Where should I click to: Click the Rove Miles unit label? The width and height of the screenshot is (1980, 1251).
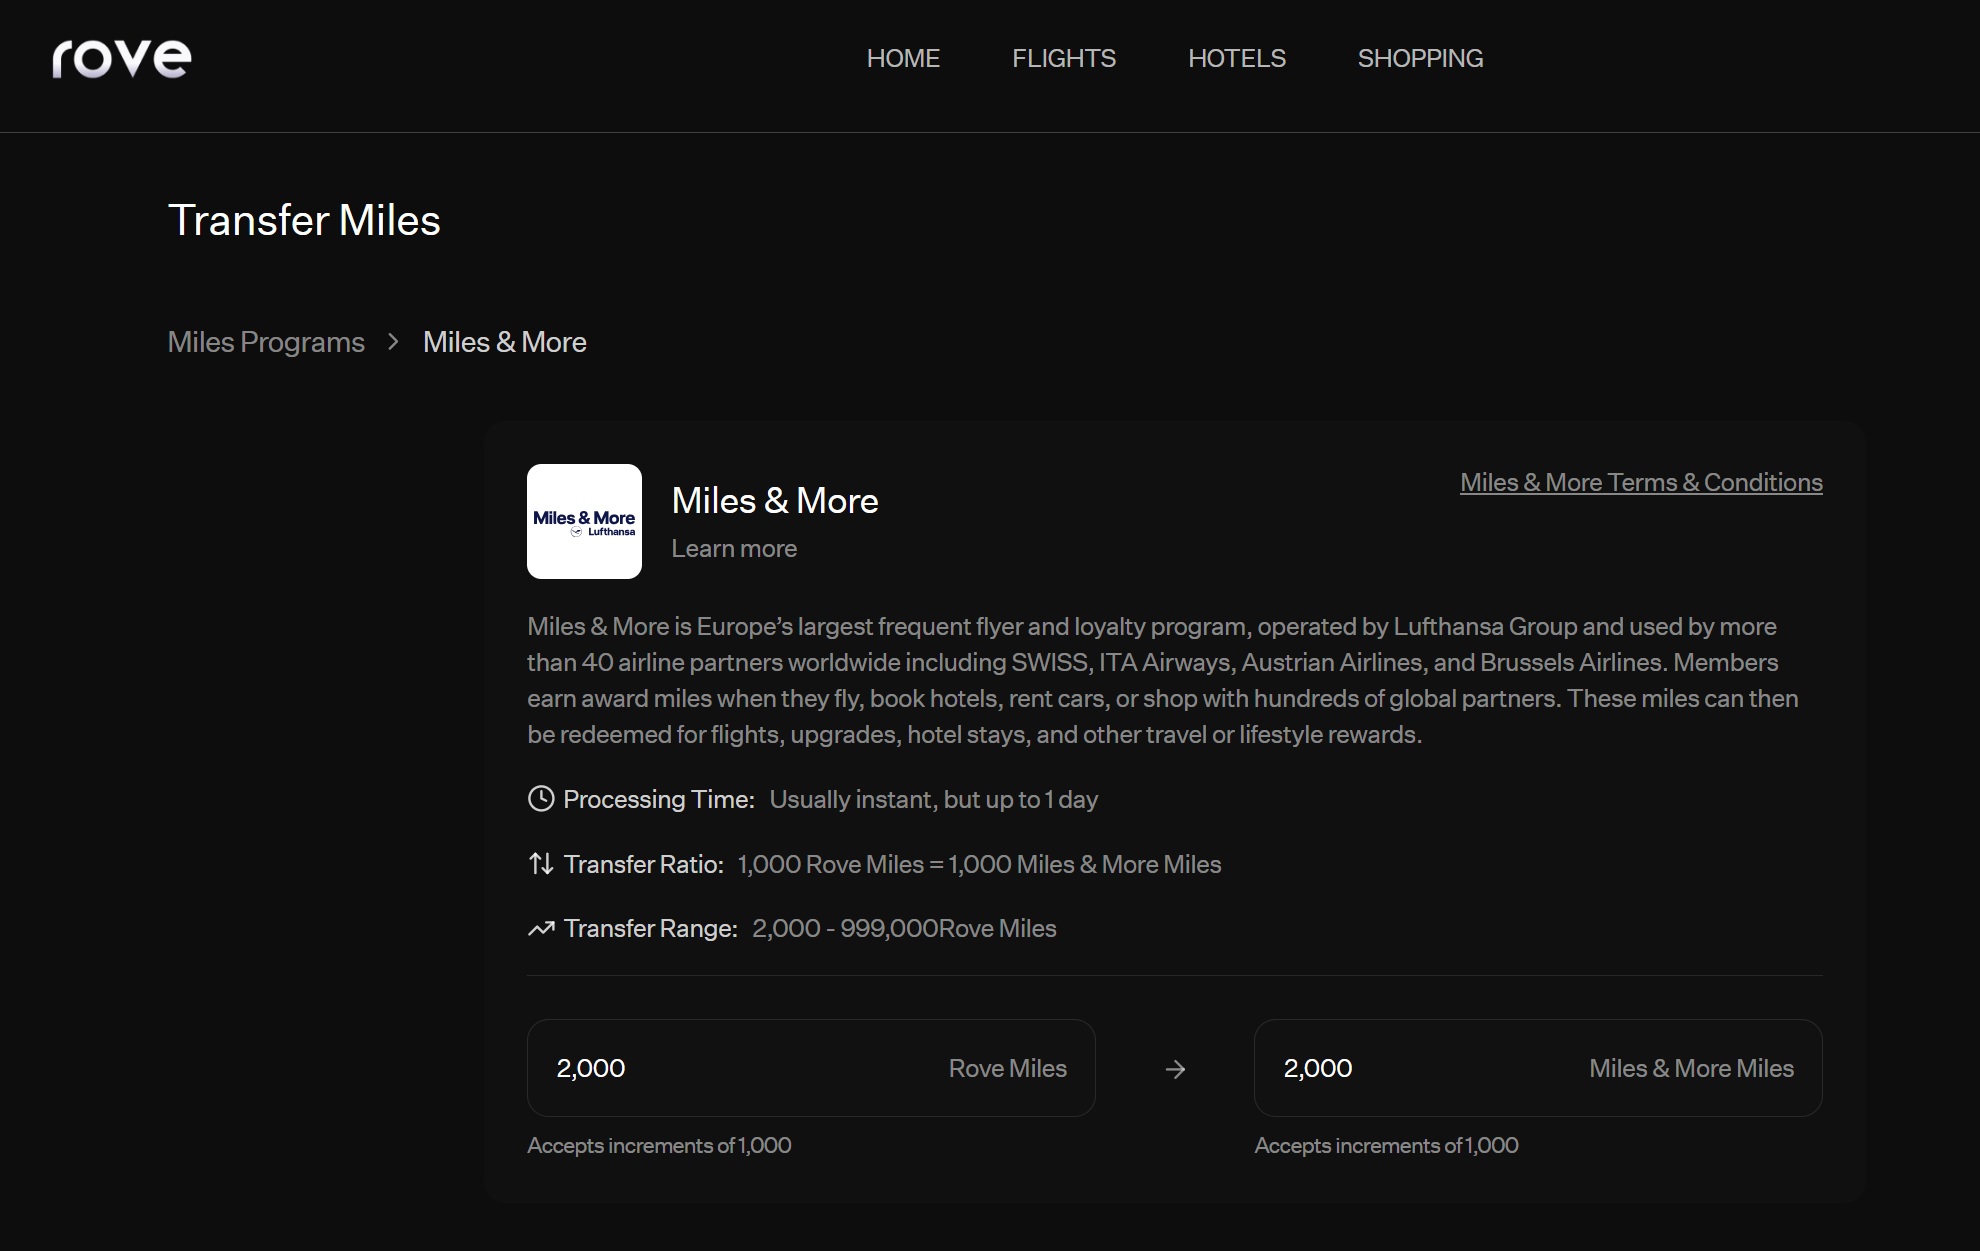[x=1007, y=1068]
